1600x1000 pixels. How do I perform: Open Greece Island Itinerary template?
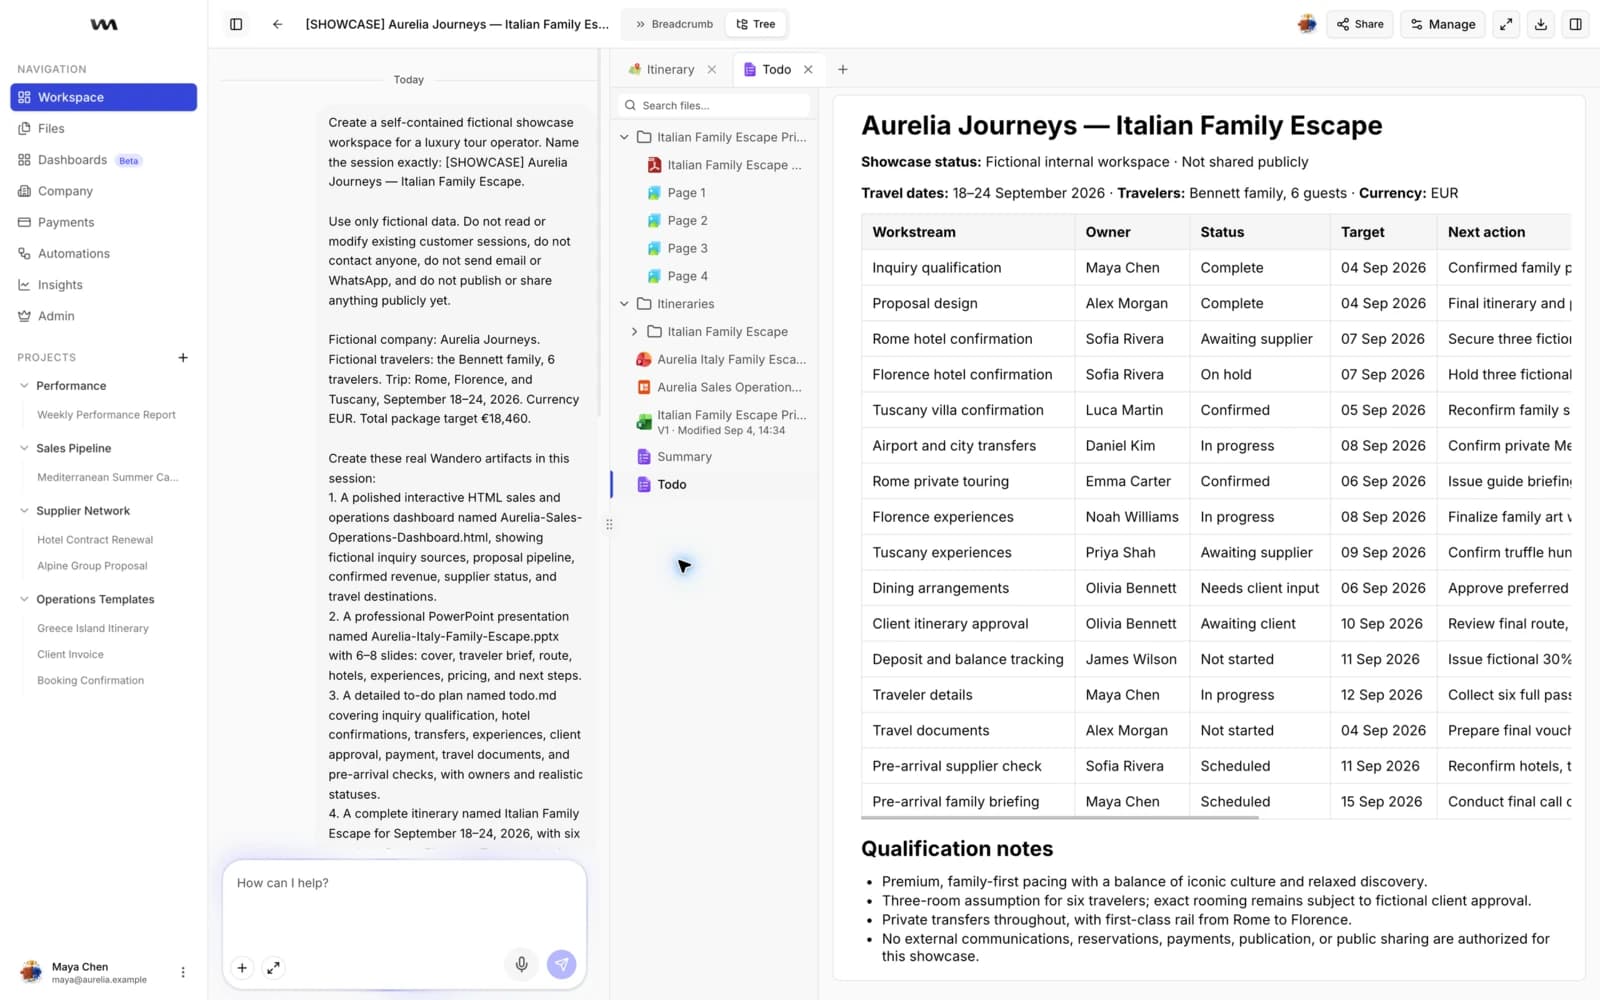pyautogui.click(x=93, y=629)
